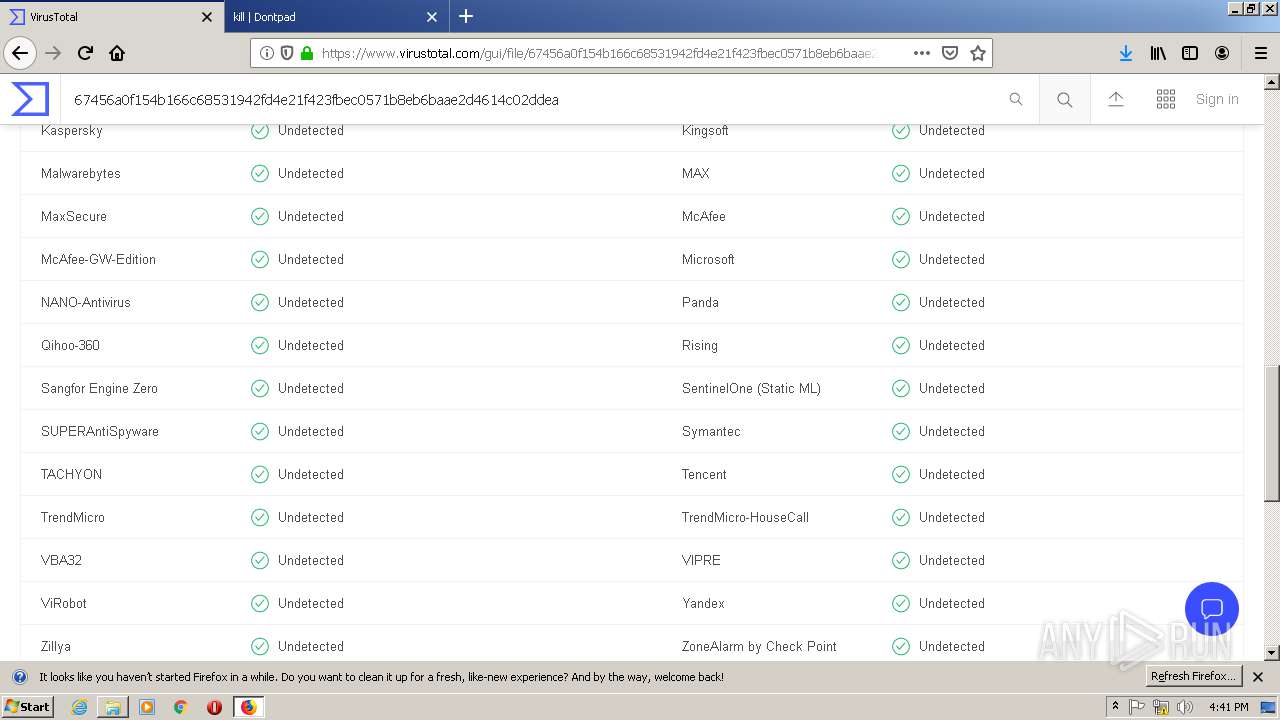Viewport: 1280px width, 720px height.
Task: Click the Malwarebytes engine name
Action: (81, 174)
